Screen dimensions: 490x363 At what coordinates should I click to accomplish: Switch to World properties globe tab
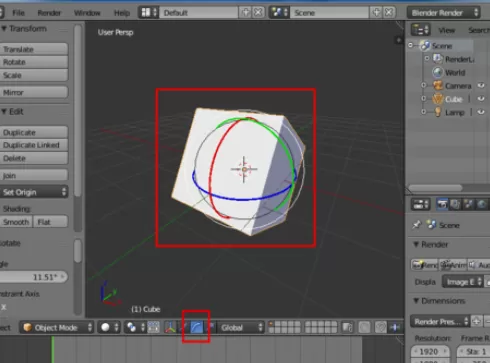pos(481,204)
